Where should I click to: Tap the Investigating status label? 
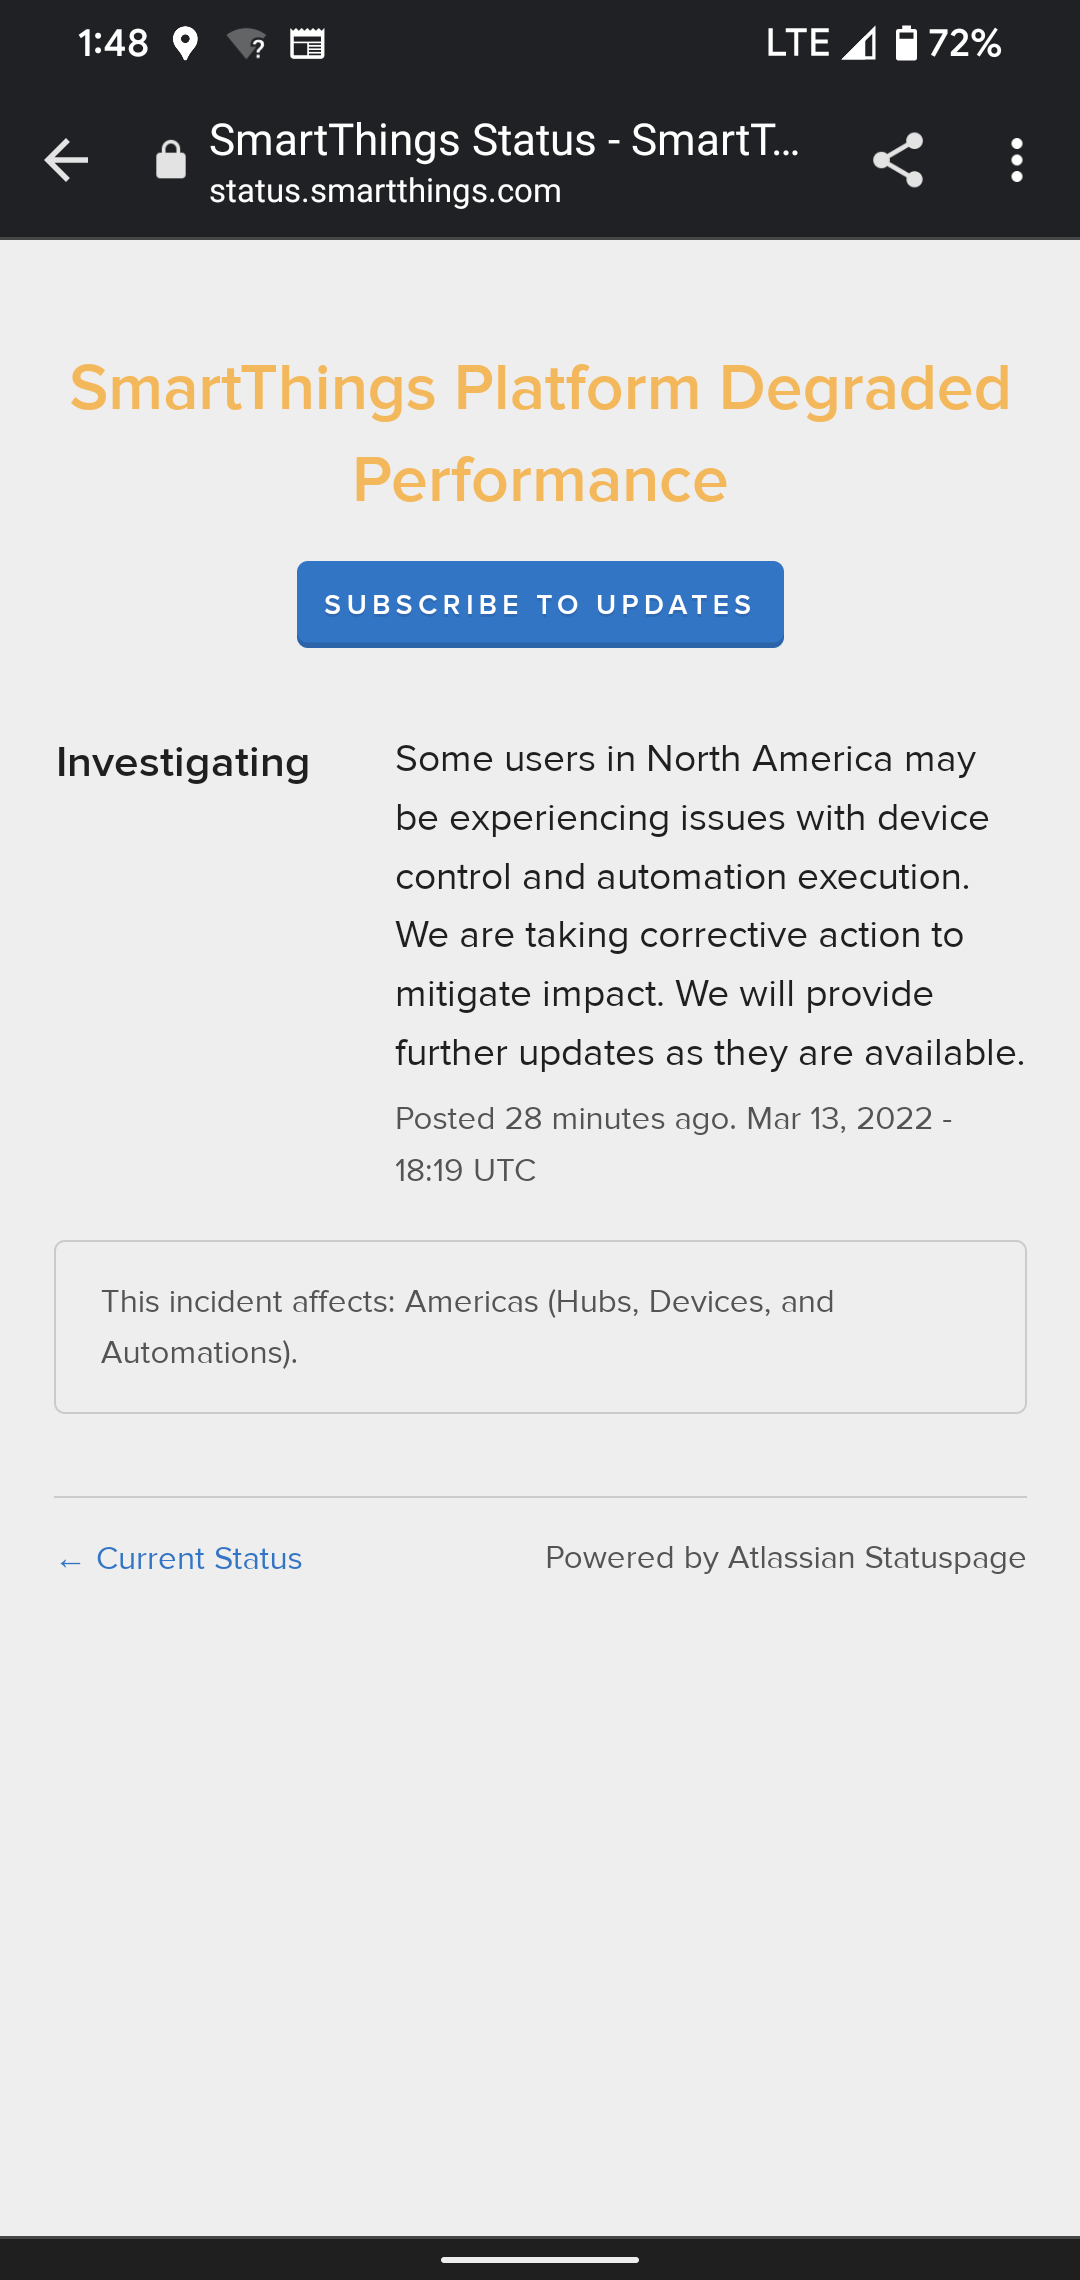coord(182,761)
